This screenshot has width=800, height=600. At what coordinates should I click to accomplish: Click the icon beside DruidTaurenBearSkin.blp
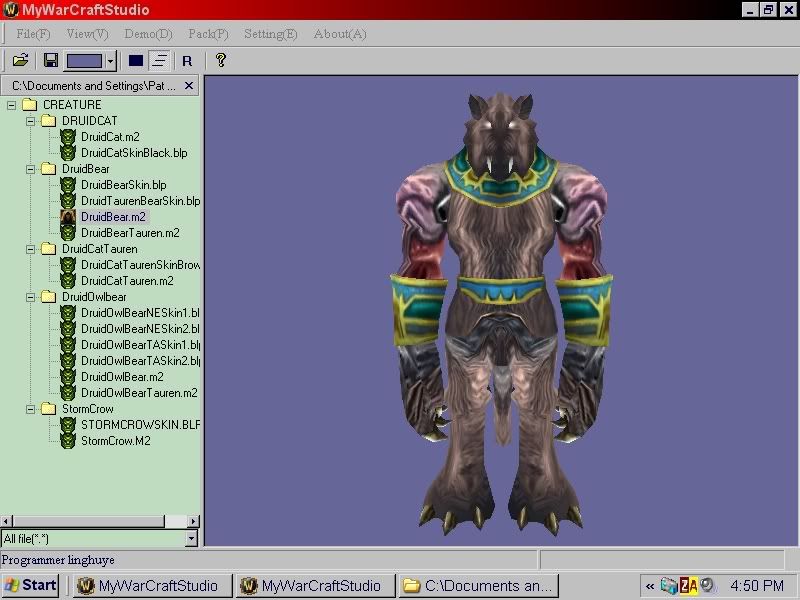(x=68, y=201)
